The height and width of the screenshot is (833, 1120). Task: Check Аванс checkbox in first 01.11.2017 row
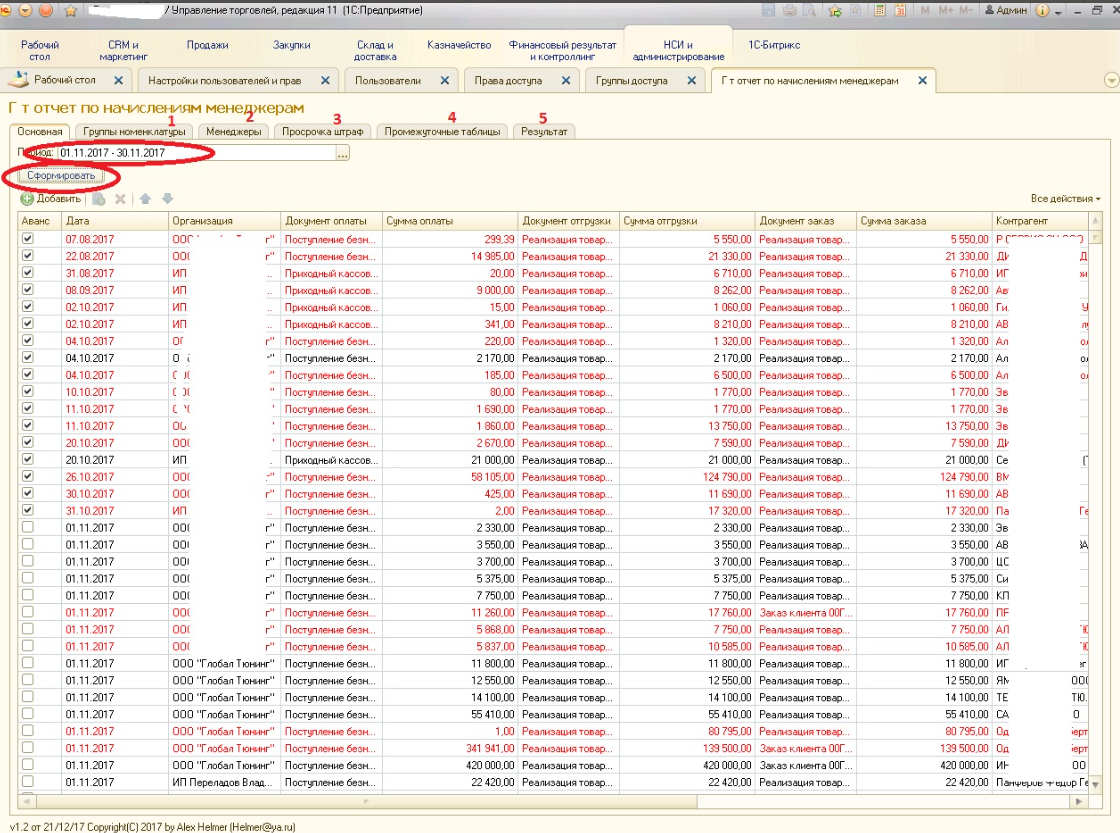click(27, 527)
